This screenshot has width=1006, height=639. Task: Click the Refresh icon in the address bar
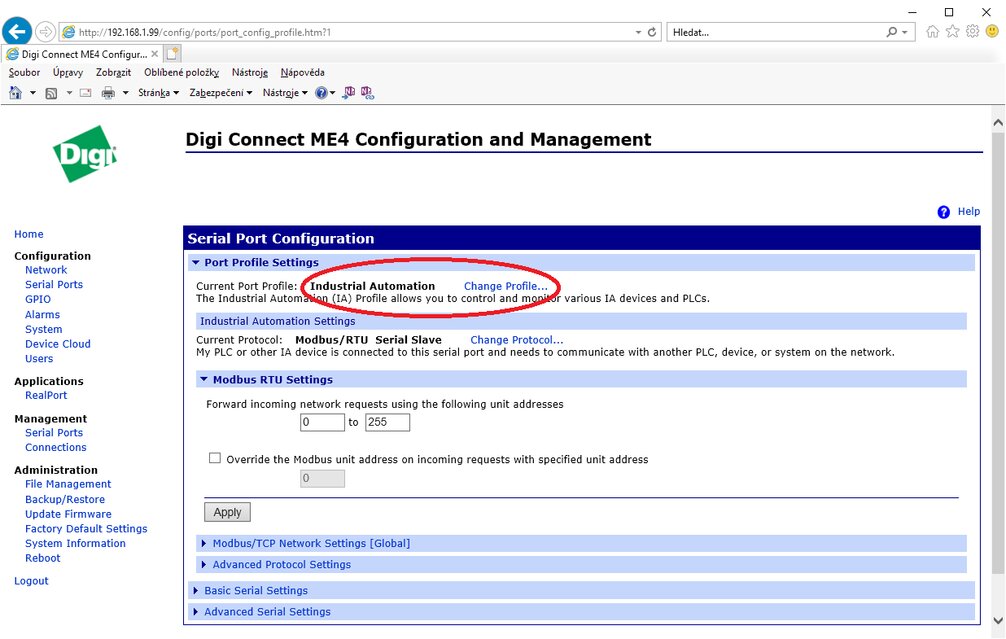(651, 31)
